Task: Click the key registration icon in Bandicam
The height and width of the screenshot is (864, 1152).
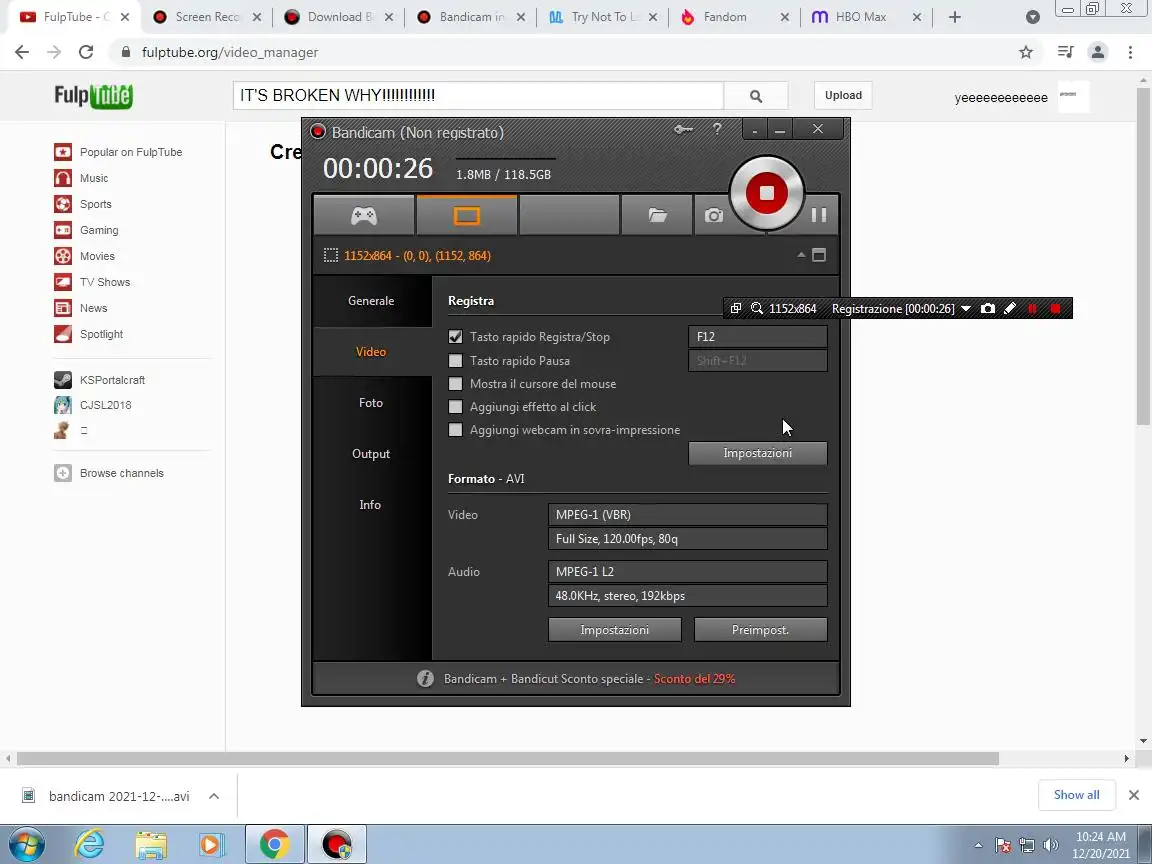Action: coord(683,129)
